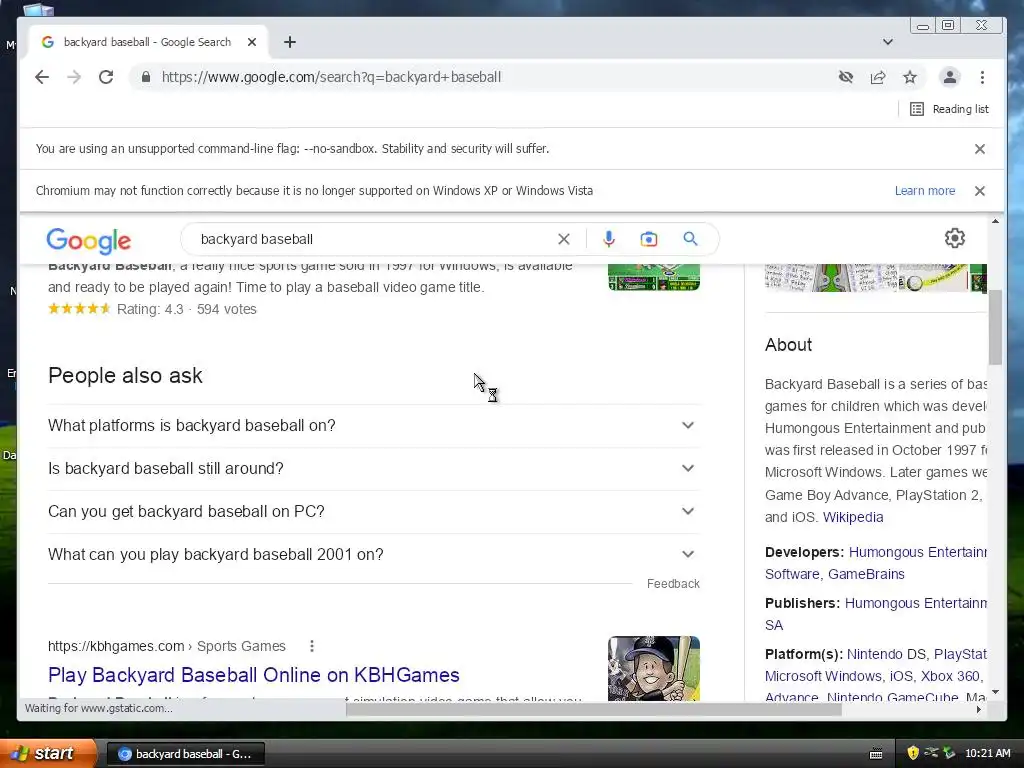Go back to the previous page

coord(42,77)
